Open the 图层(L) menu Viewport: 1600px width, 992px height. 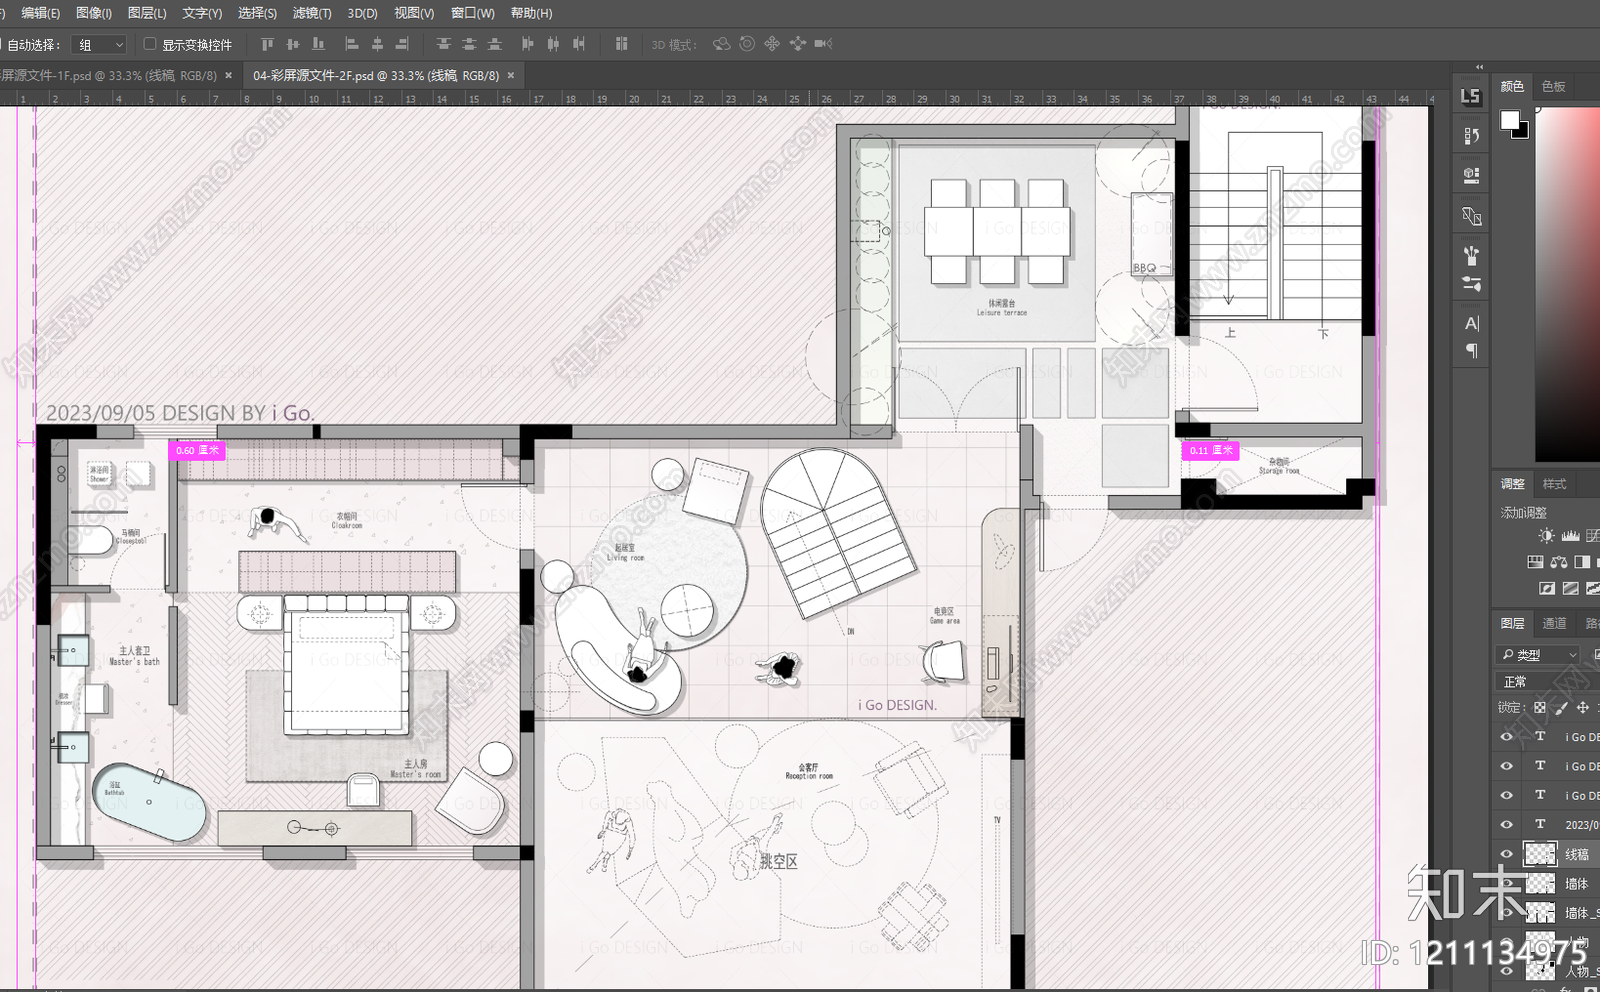coord(147,13)
